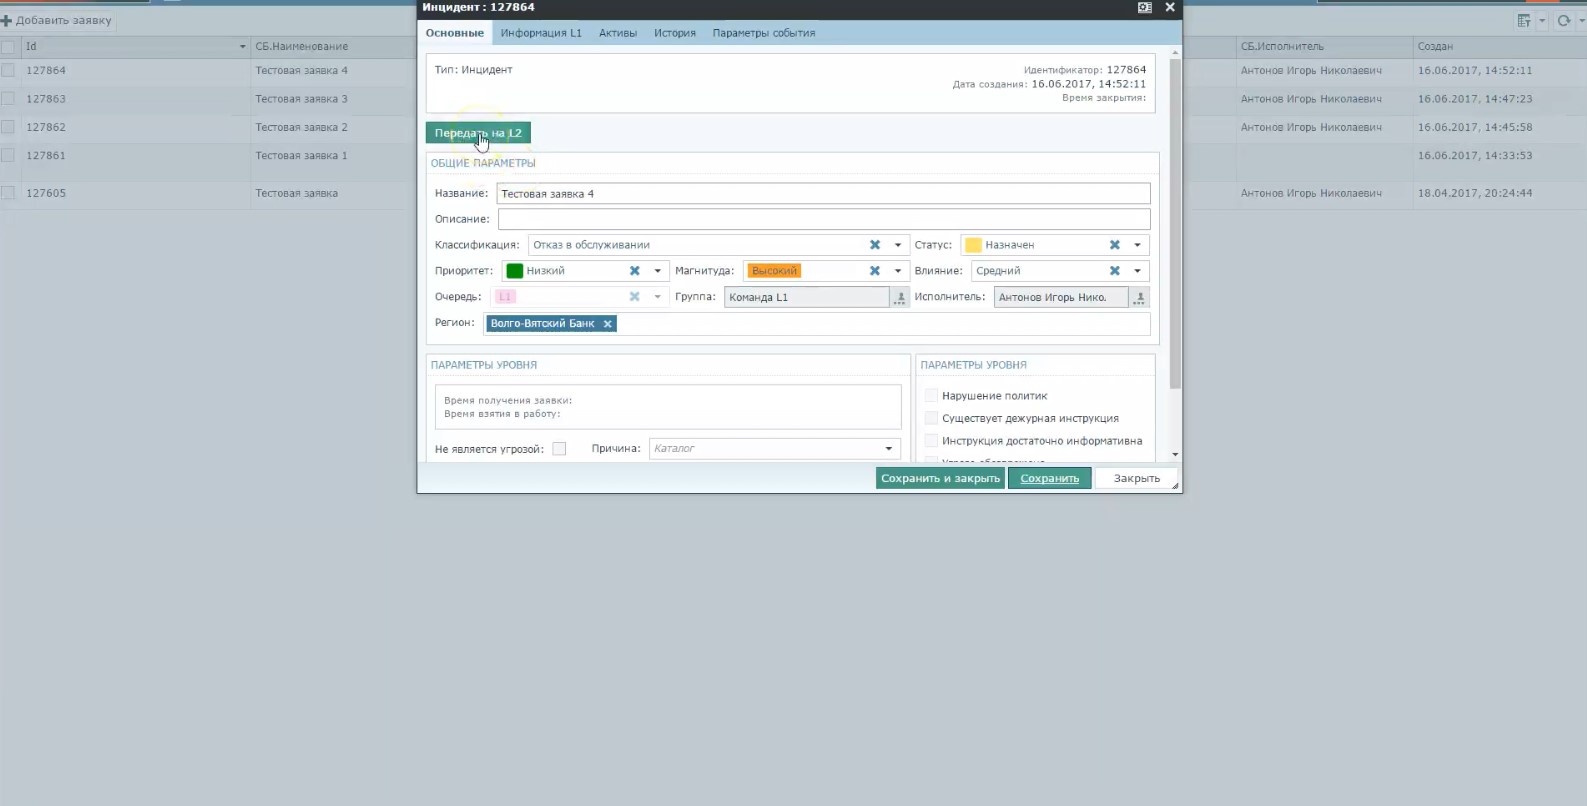
Task: Click the refresh icon in the grid toolbar
Action: click(1564, 21)
